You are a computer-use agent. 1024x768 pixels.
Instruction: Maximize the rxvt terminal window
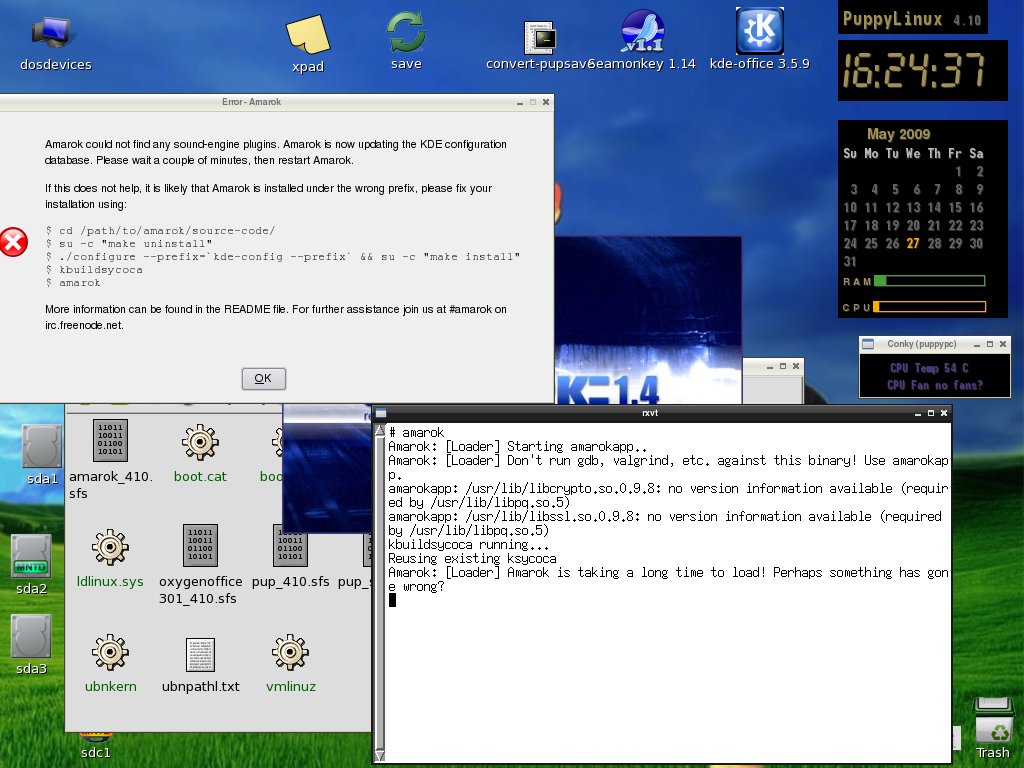pyautogui.click(x=931, y=413)
